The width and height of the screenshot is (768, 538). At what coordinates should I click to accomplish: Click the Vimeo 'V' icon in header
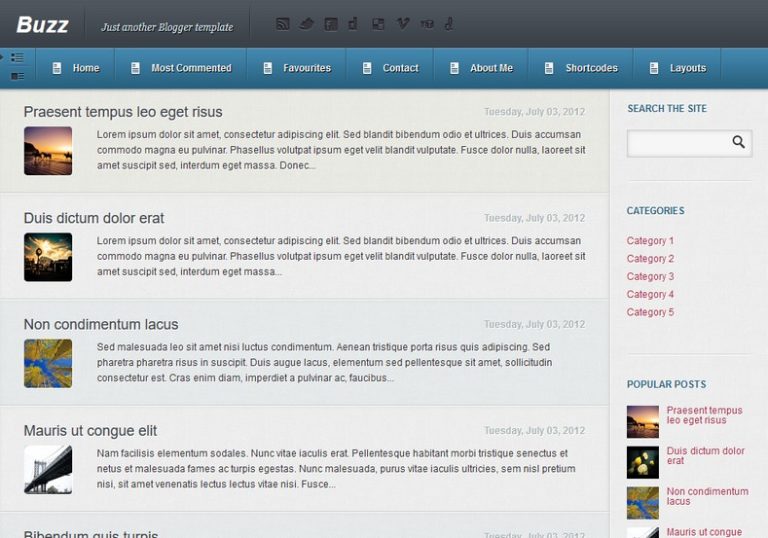click(x=403, y=24)
